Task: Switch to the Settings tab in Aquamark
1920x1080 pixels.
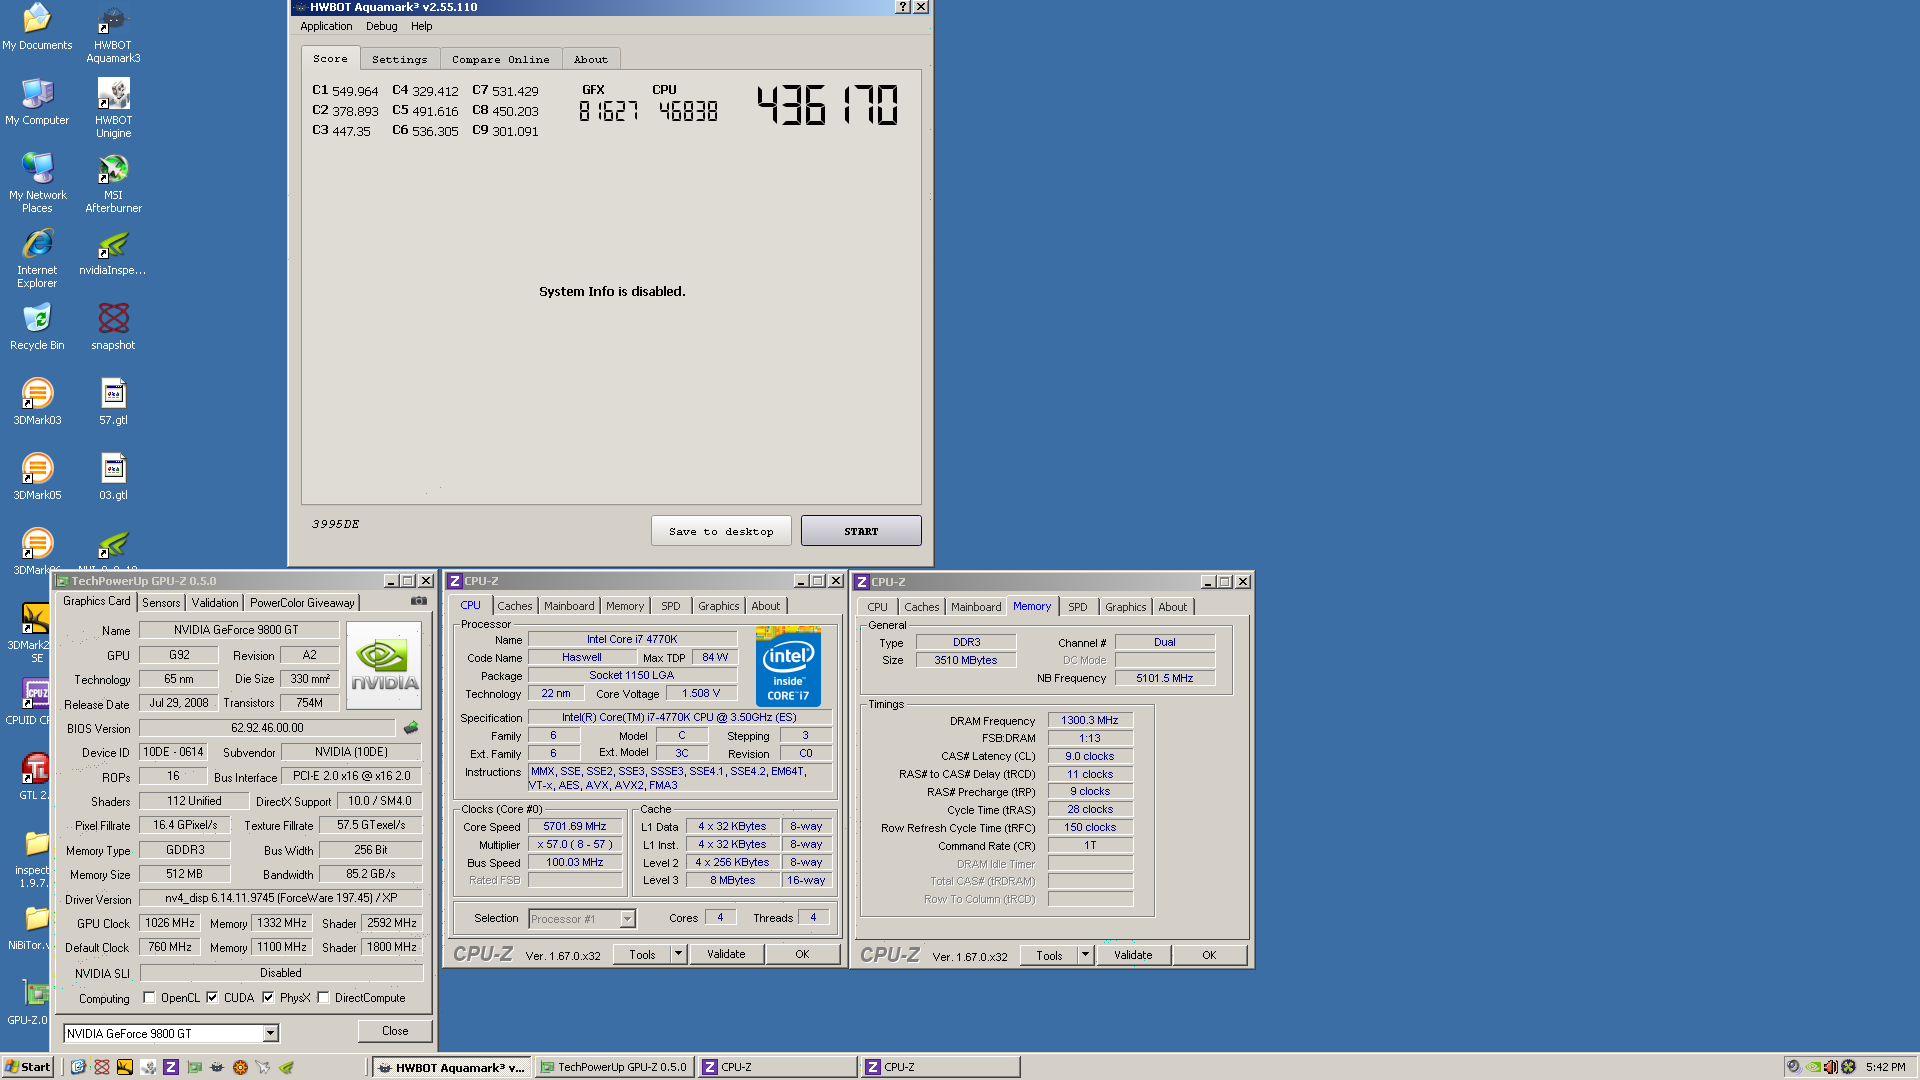Action: [x=399, y=59]
